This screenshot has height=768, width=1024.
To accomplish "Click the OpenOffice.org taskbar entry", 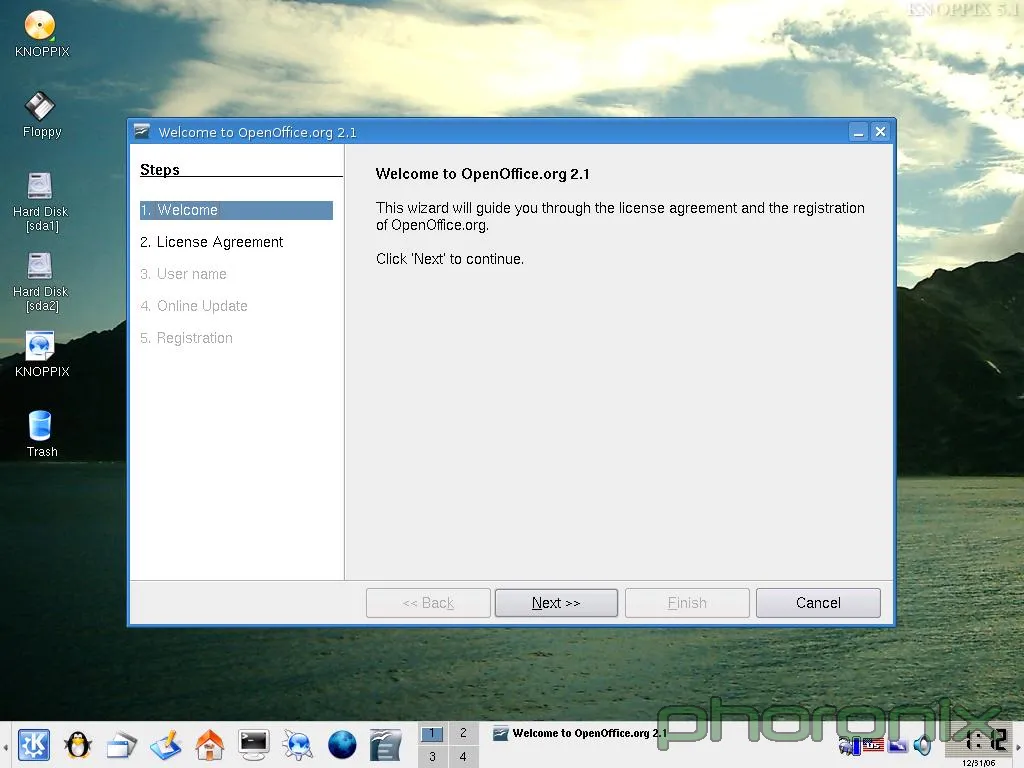I will [x=580, y=733].
